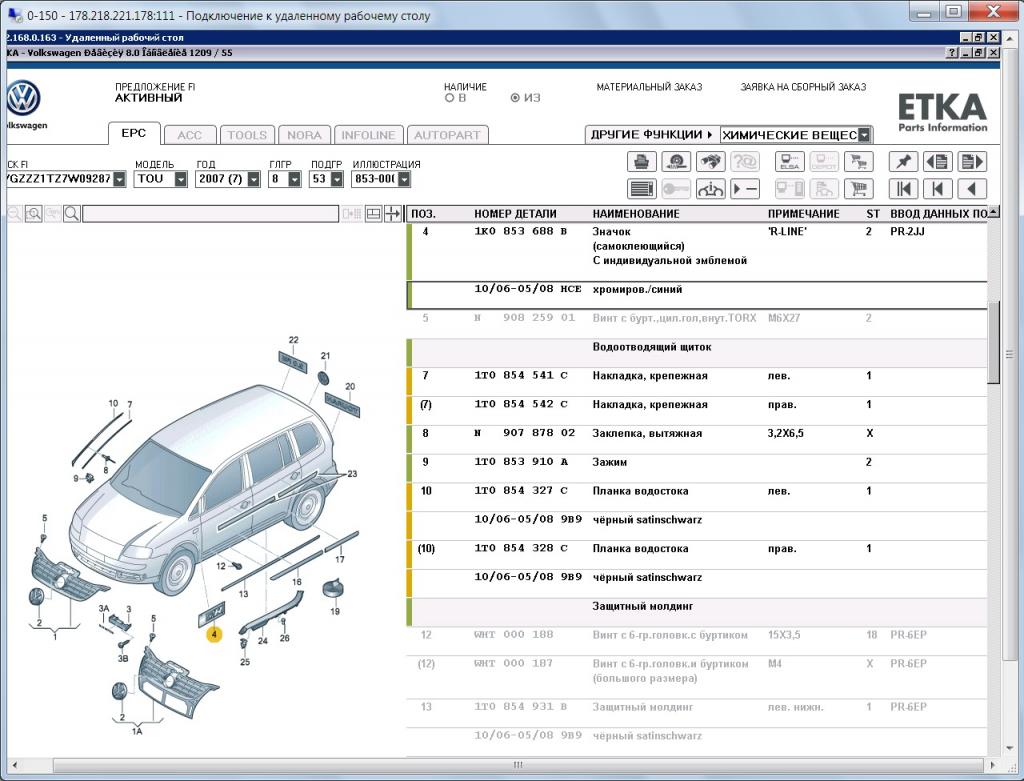Go to next document page icon
Viewport: 1024px width, 781px height.
pos(972,161)
